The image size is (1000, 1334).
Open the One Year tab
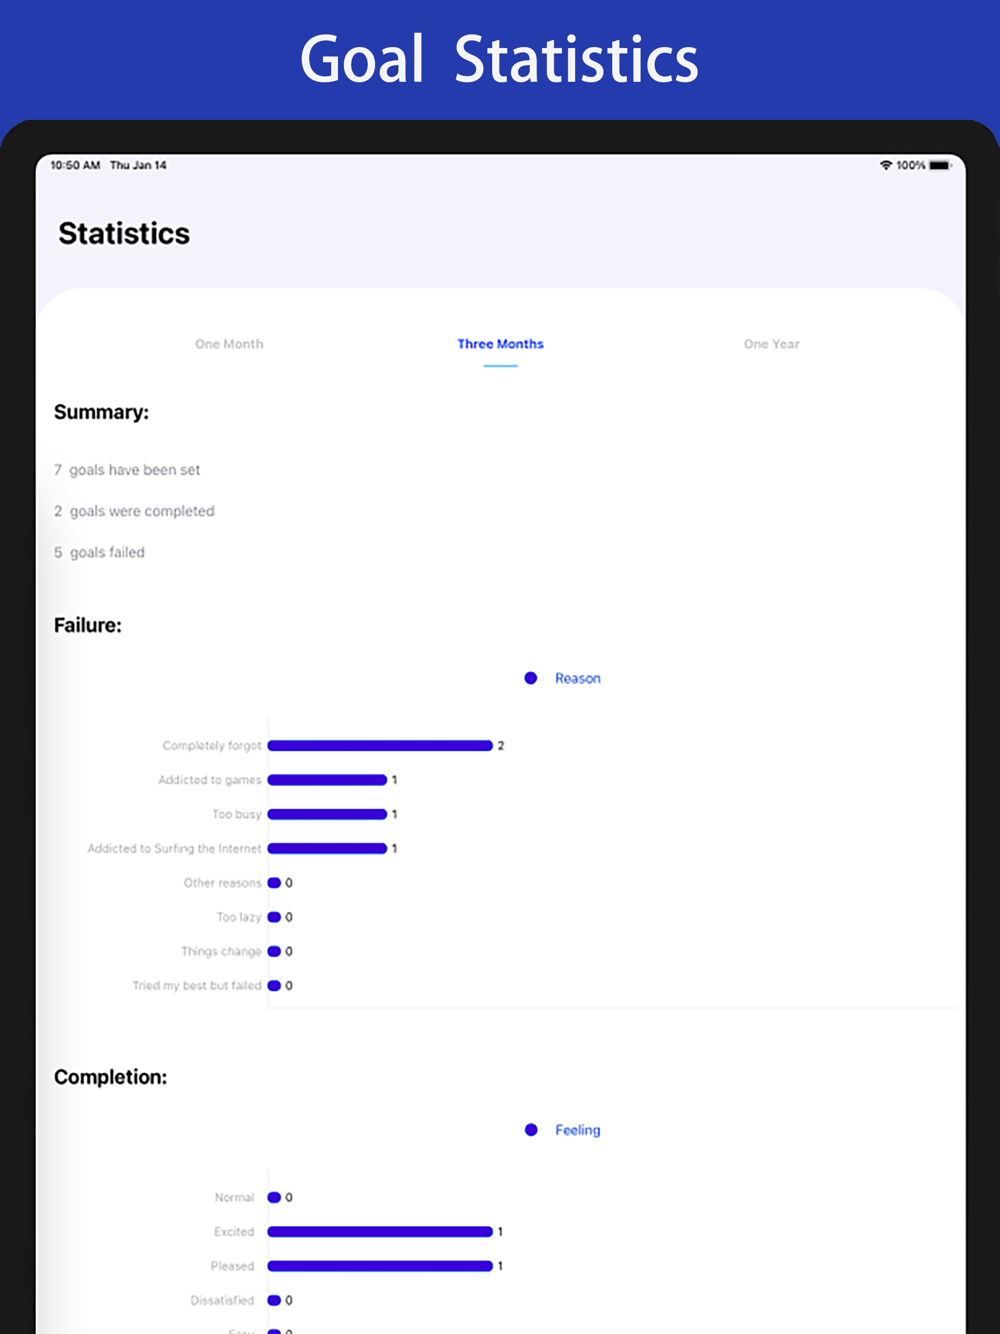tap(771, 344)
